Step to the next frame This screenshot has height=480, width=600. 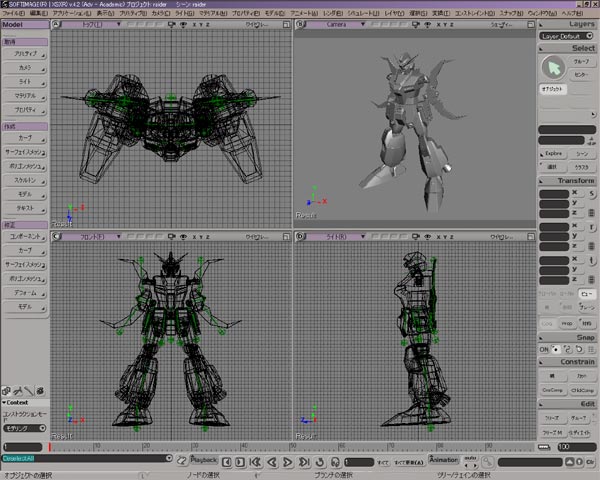[x=240, y=462]
